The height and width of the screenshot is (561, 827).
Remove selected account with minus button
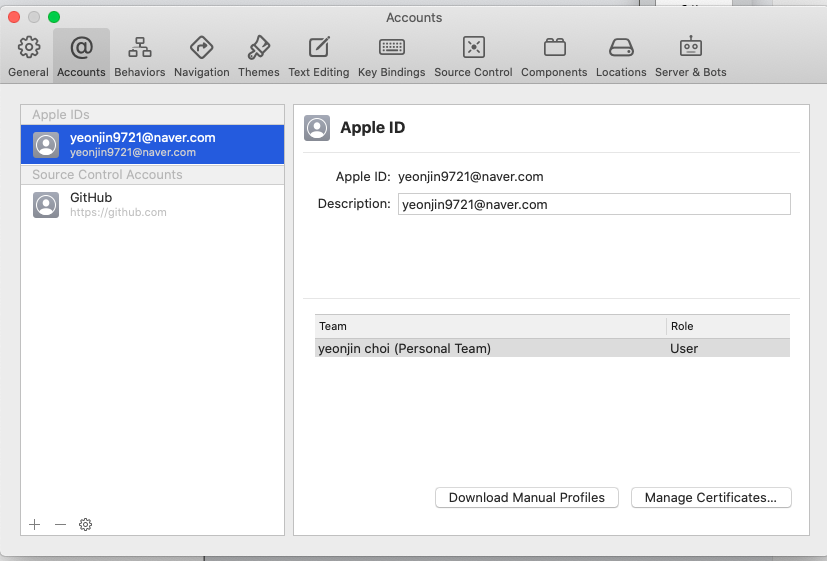(60, 525)
